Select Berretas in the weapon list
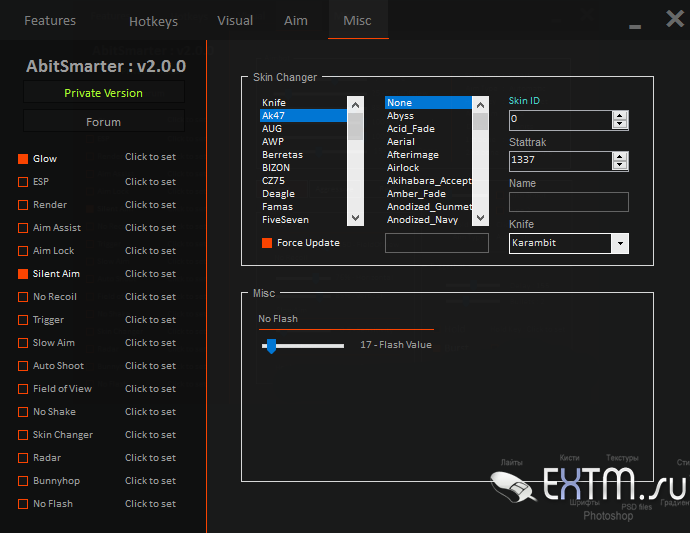 (303, 154)
